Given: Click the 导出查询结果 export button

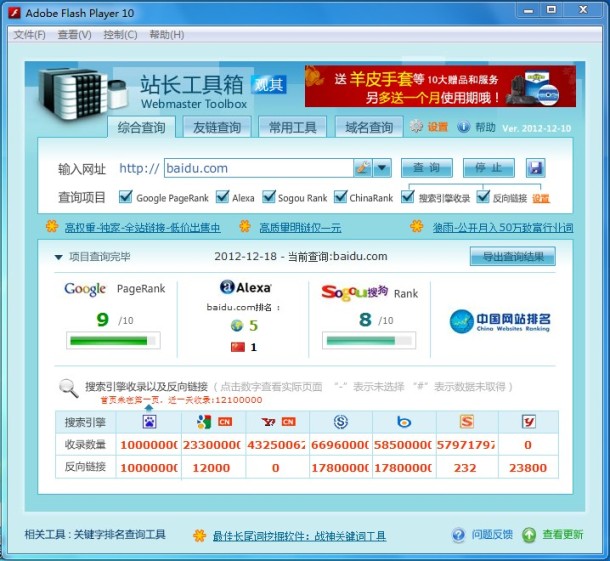Looking at the screenshot, I should pos(513,256).
